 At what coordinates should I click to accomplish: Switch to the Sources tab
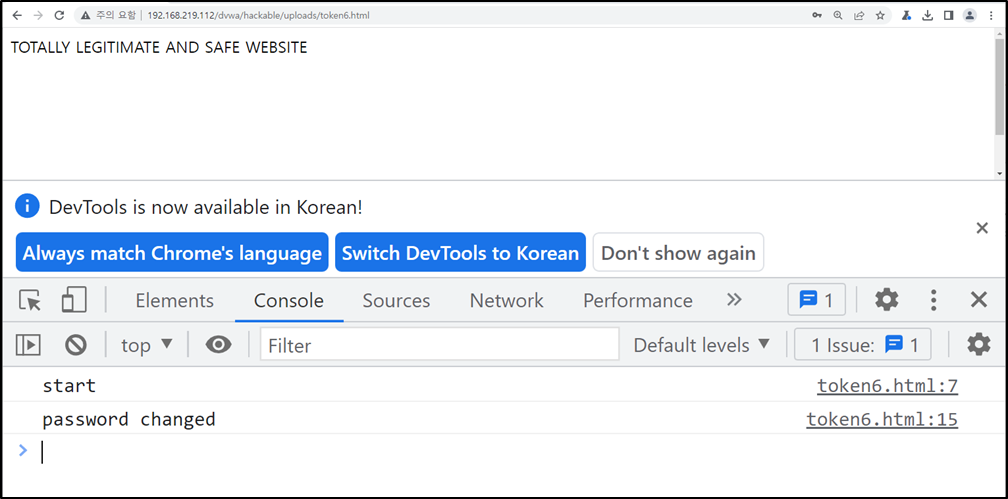point(396,300)
